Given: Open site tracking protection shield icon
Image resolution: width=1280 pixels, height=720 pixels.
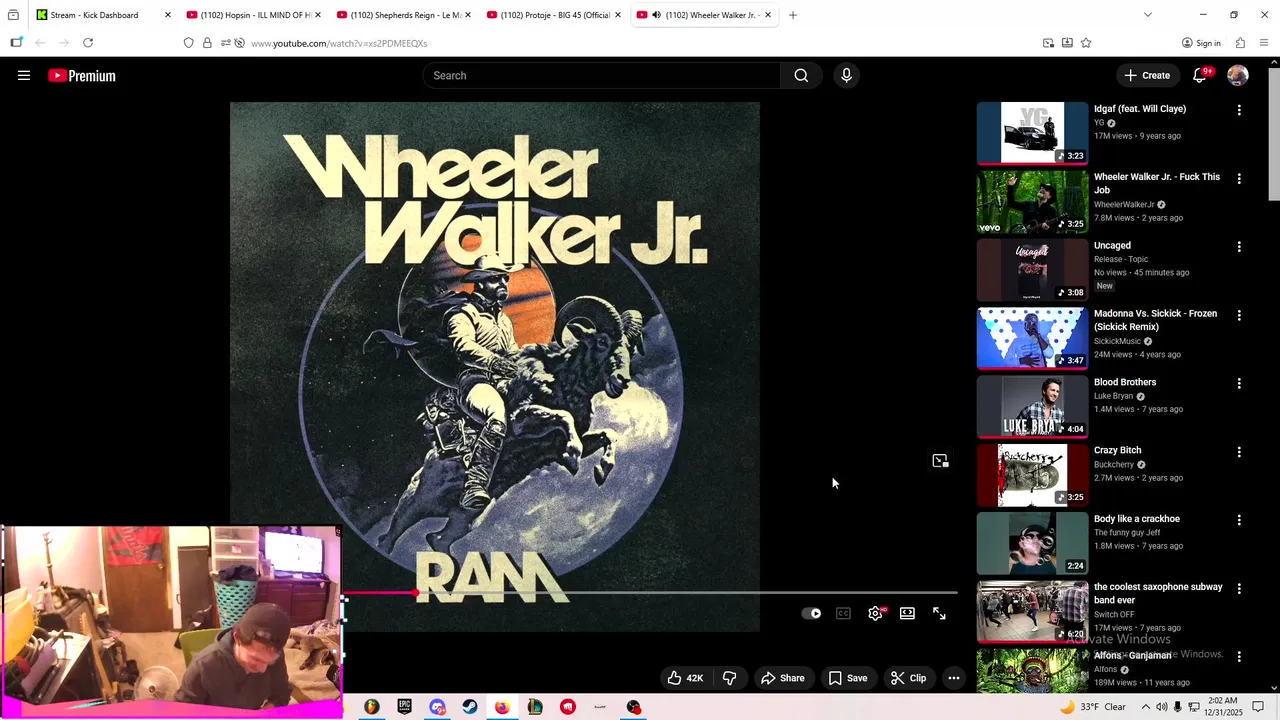Looking at the screenshot, I should 188,43.
